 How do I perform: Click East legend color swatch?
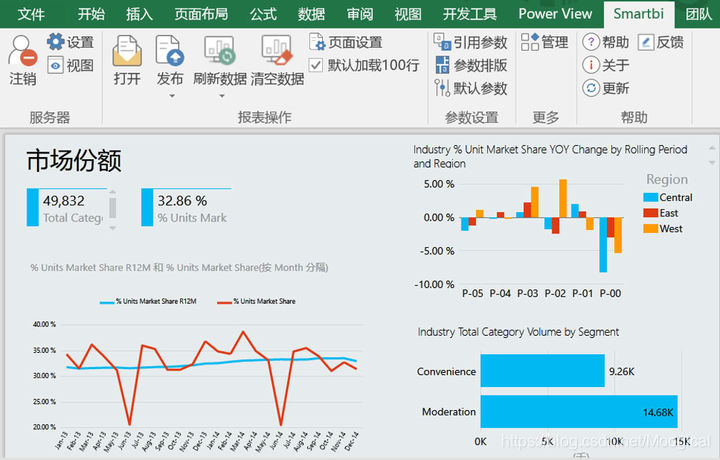tap(651, 213)
